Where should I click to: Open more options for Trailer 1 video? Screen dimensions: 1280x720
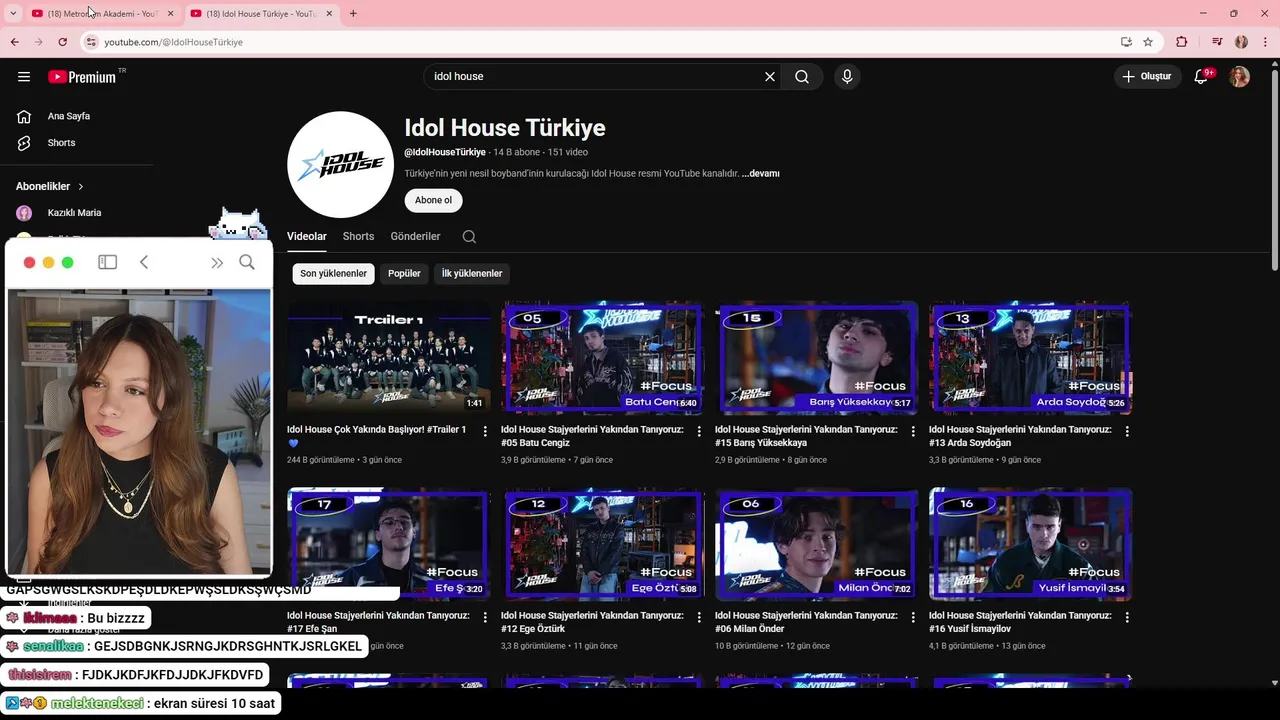[485, 432]
